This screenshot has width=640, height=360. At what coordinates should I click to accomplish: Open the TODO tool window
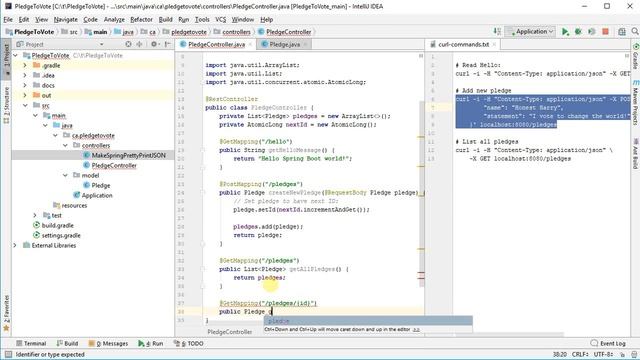pos(189,344)
